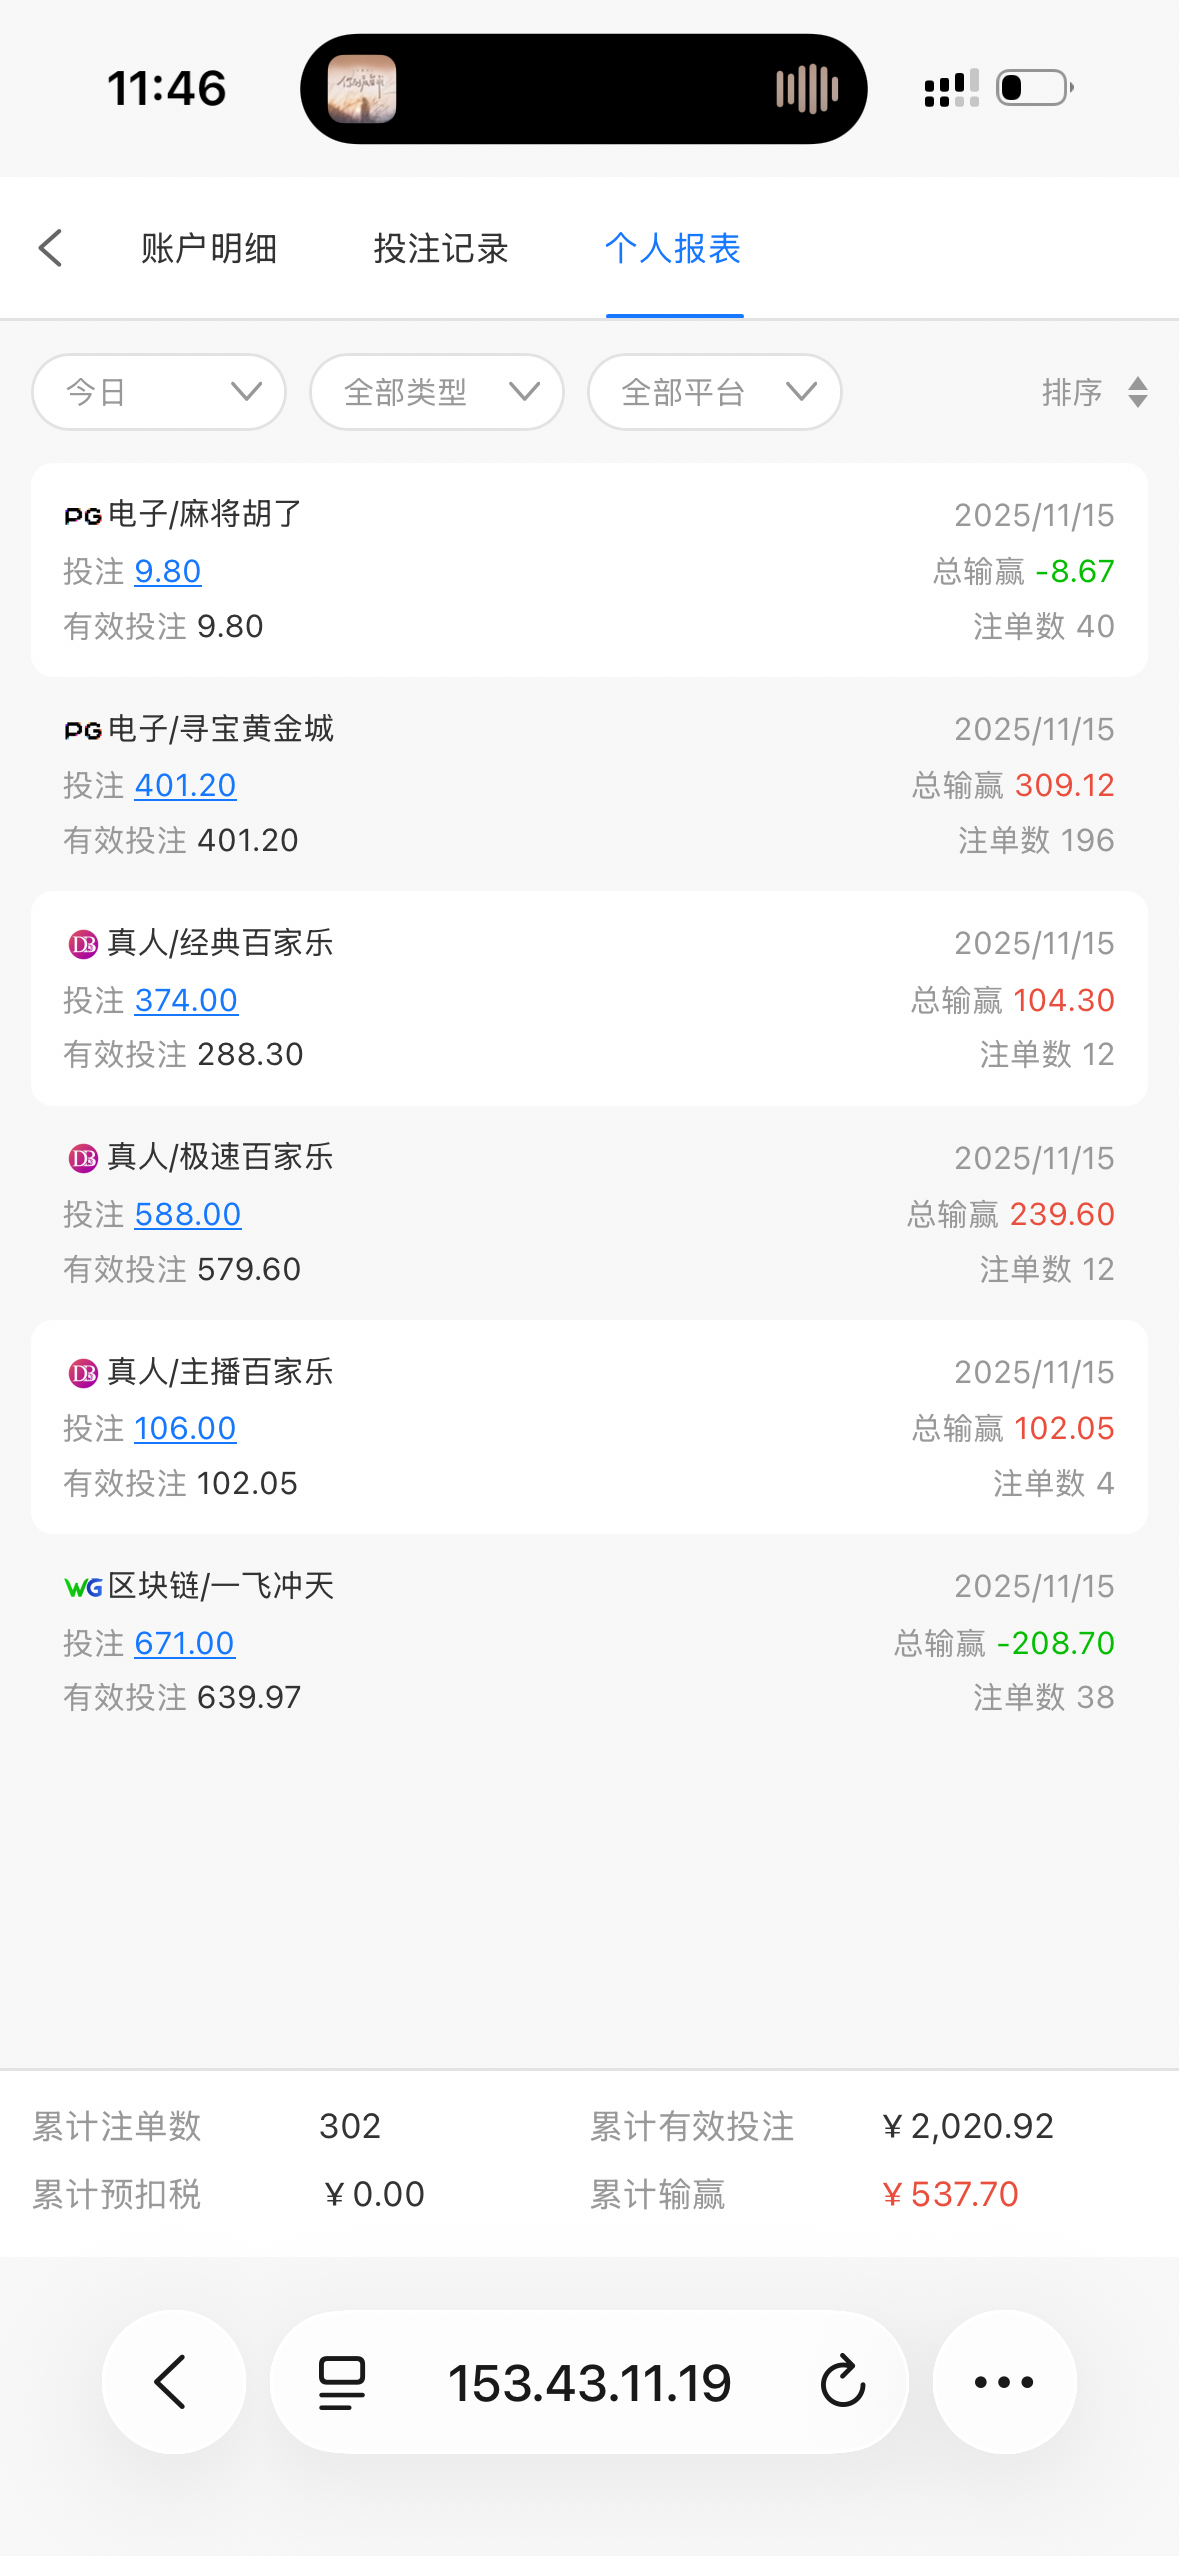The width and height of the screenshot is (1179, 2556).
Task: Open the 401.20 bet amount link
Action: point(185,785)
